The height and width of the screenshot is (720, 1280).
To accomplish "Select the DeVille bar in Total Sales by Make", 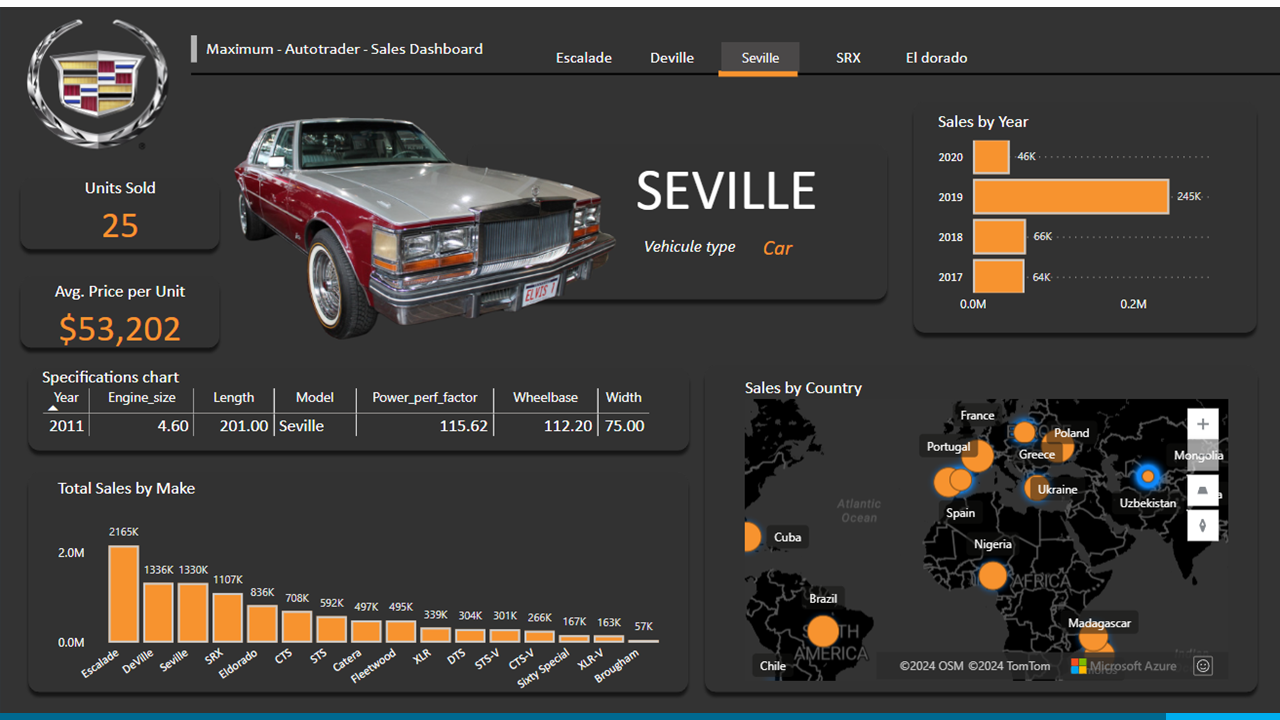I will point(158,613).
